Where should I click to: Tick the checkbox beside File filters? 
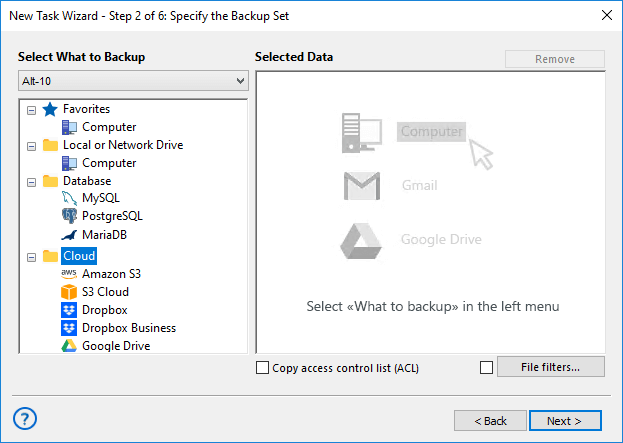(x=487, y=368)
